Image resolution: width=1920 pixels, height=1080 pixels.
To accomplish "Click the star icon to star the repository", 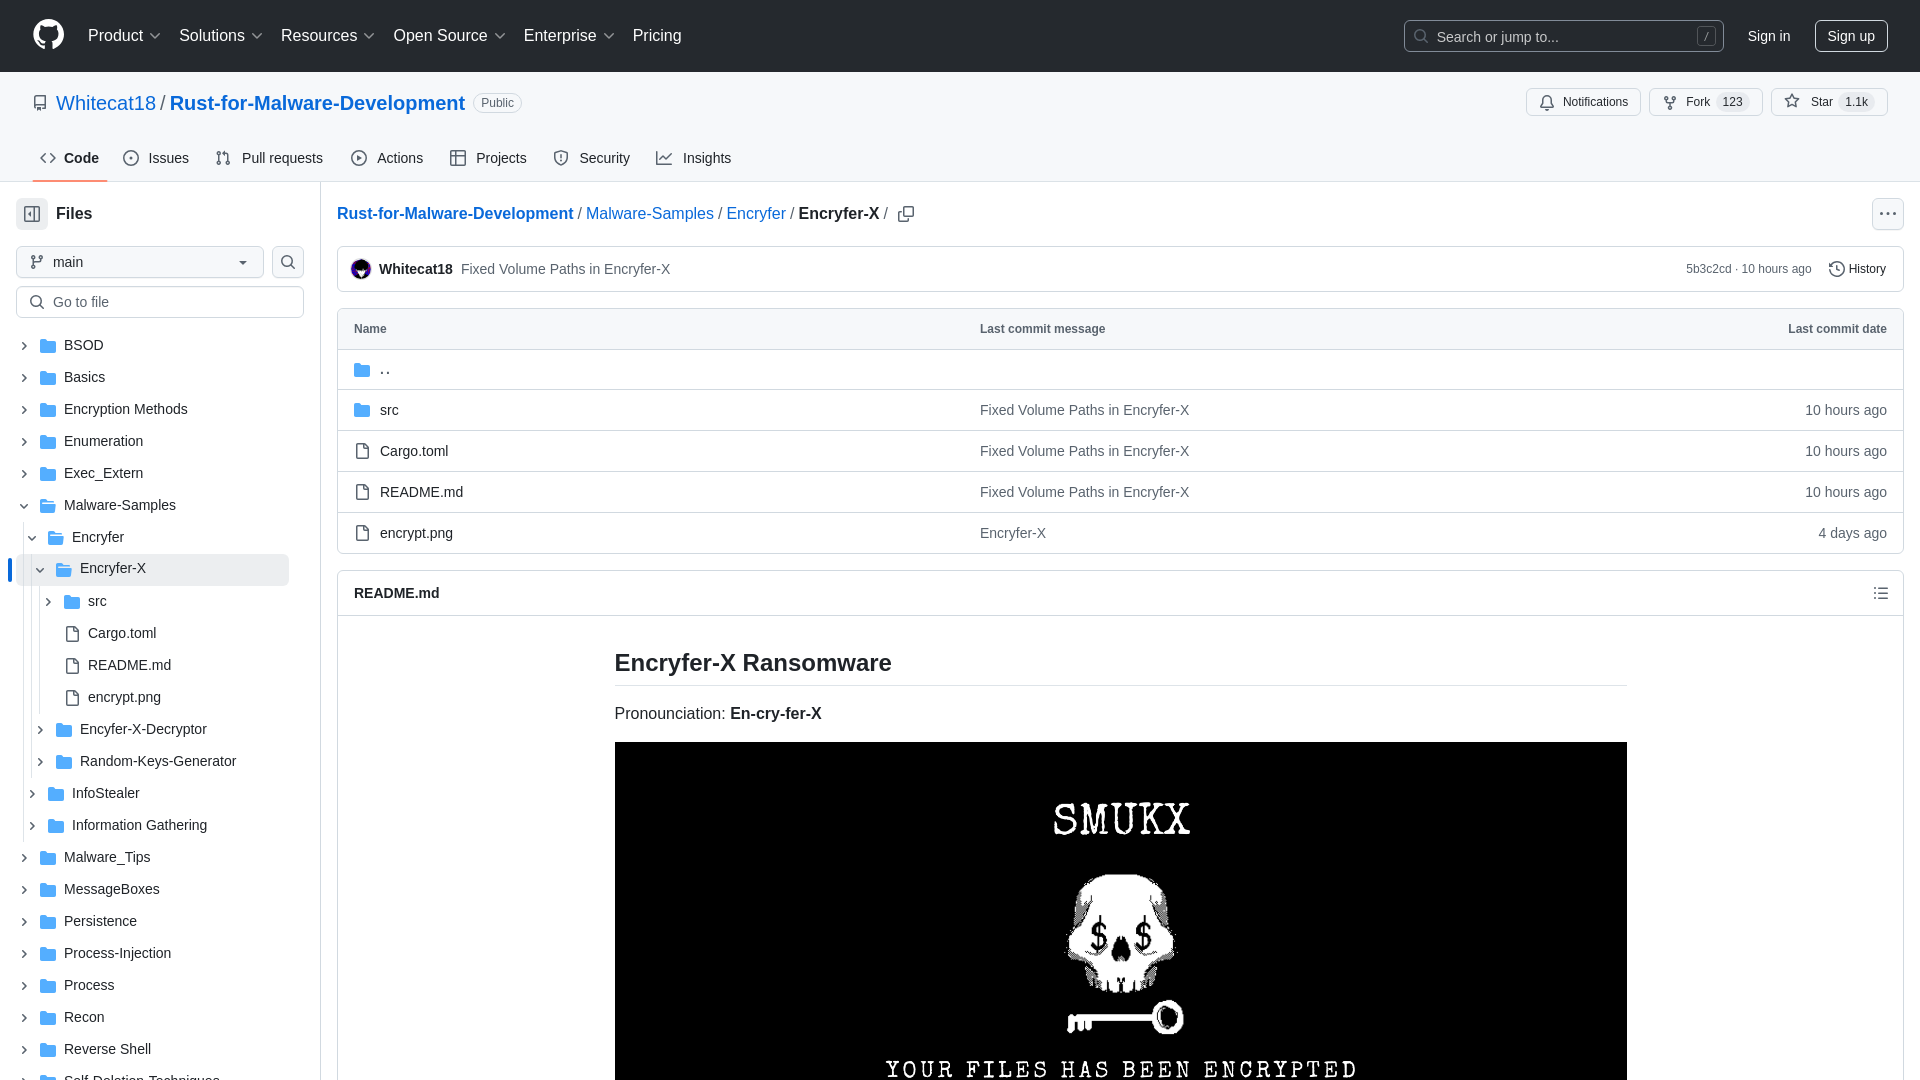I will click(1792, 101).
